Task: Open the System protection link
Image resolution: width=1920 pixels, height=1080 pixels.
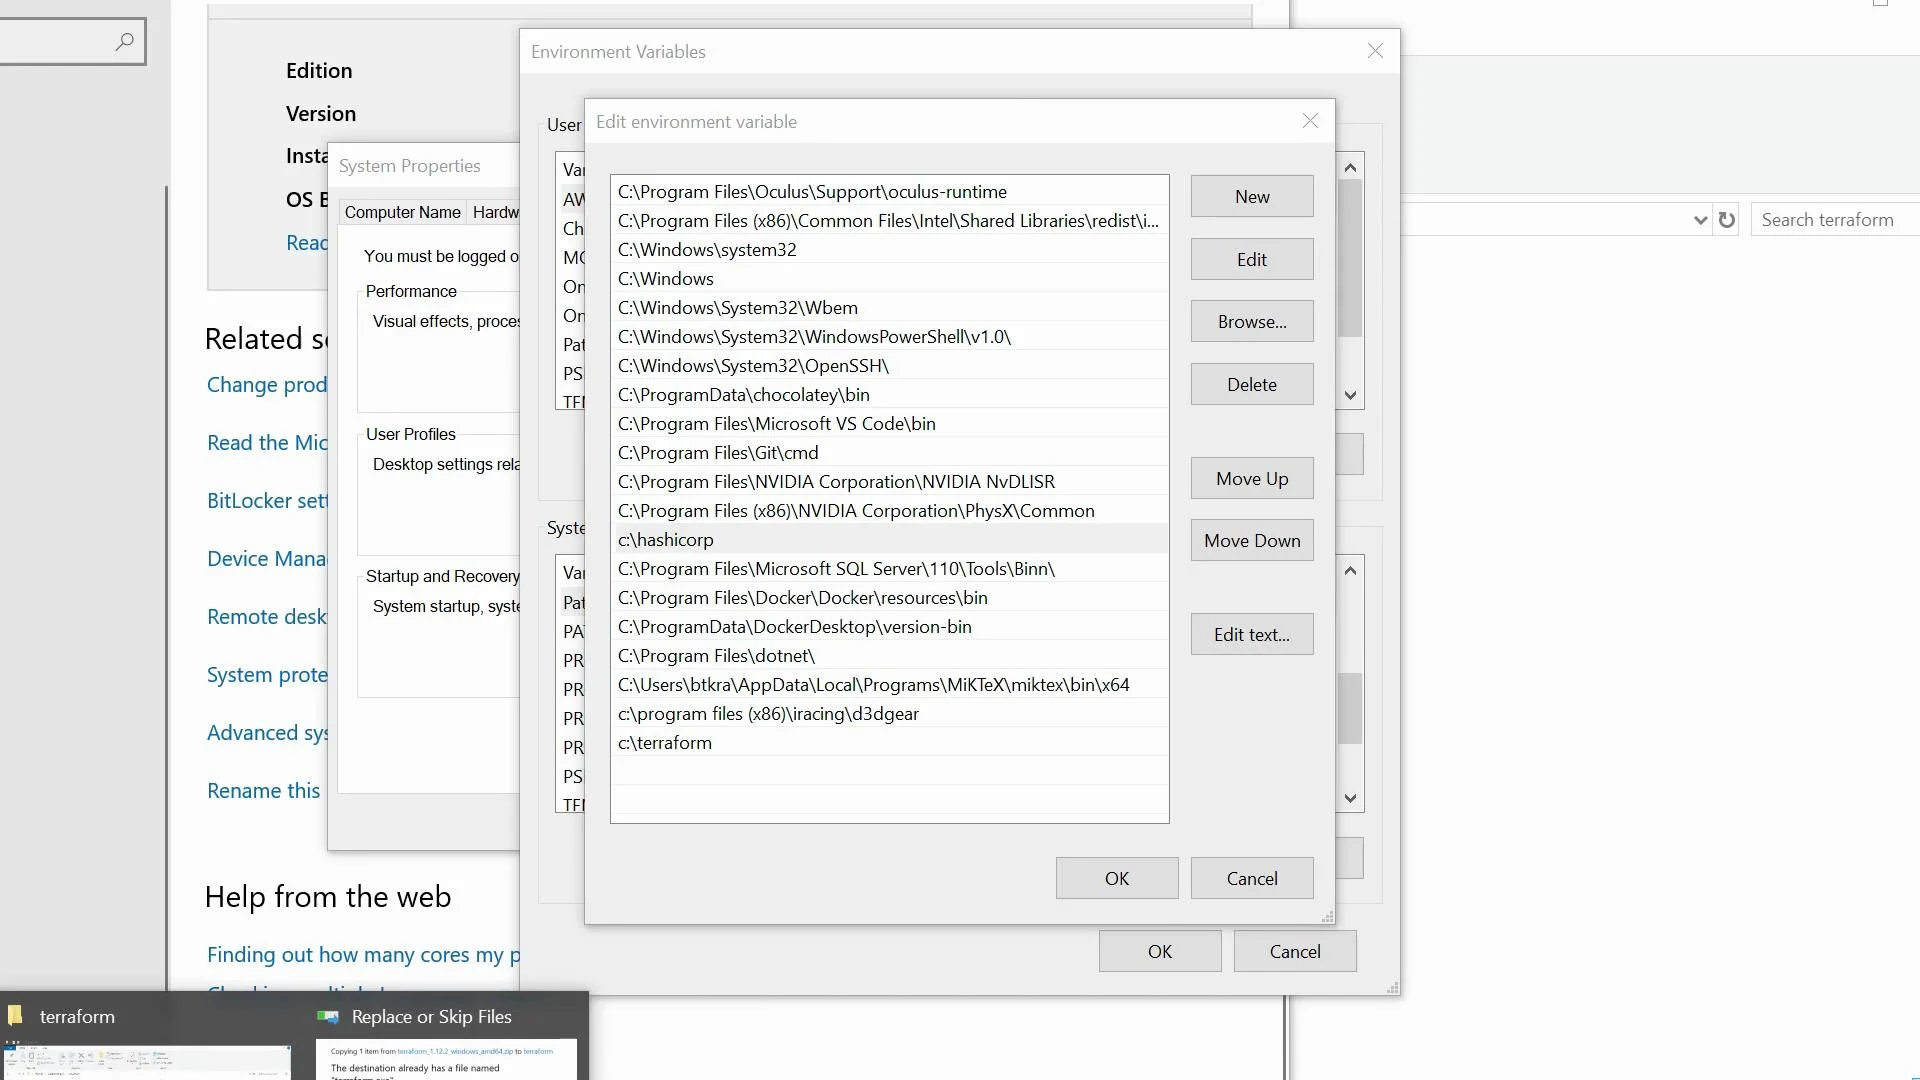Action: 267,674
